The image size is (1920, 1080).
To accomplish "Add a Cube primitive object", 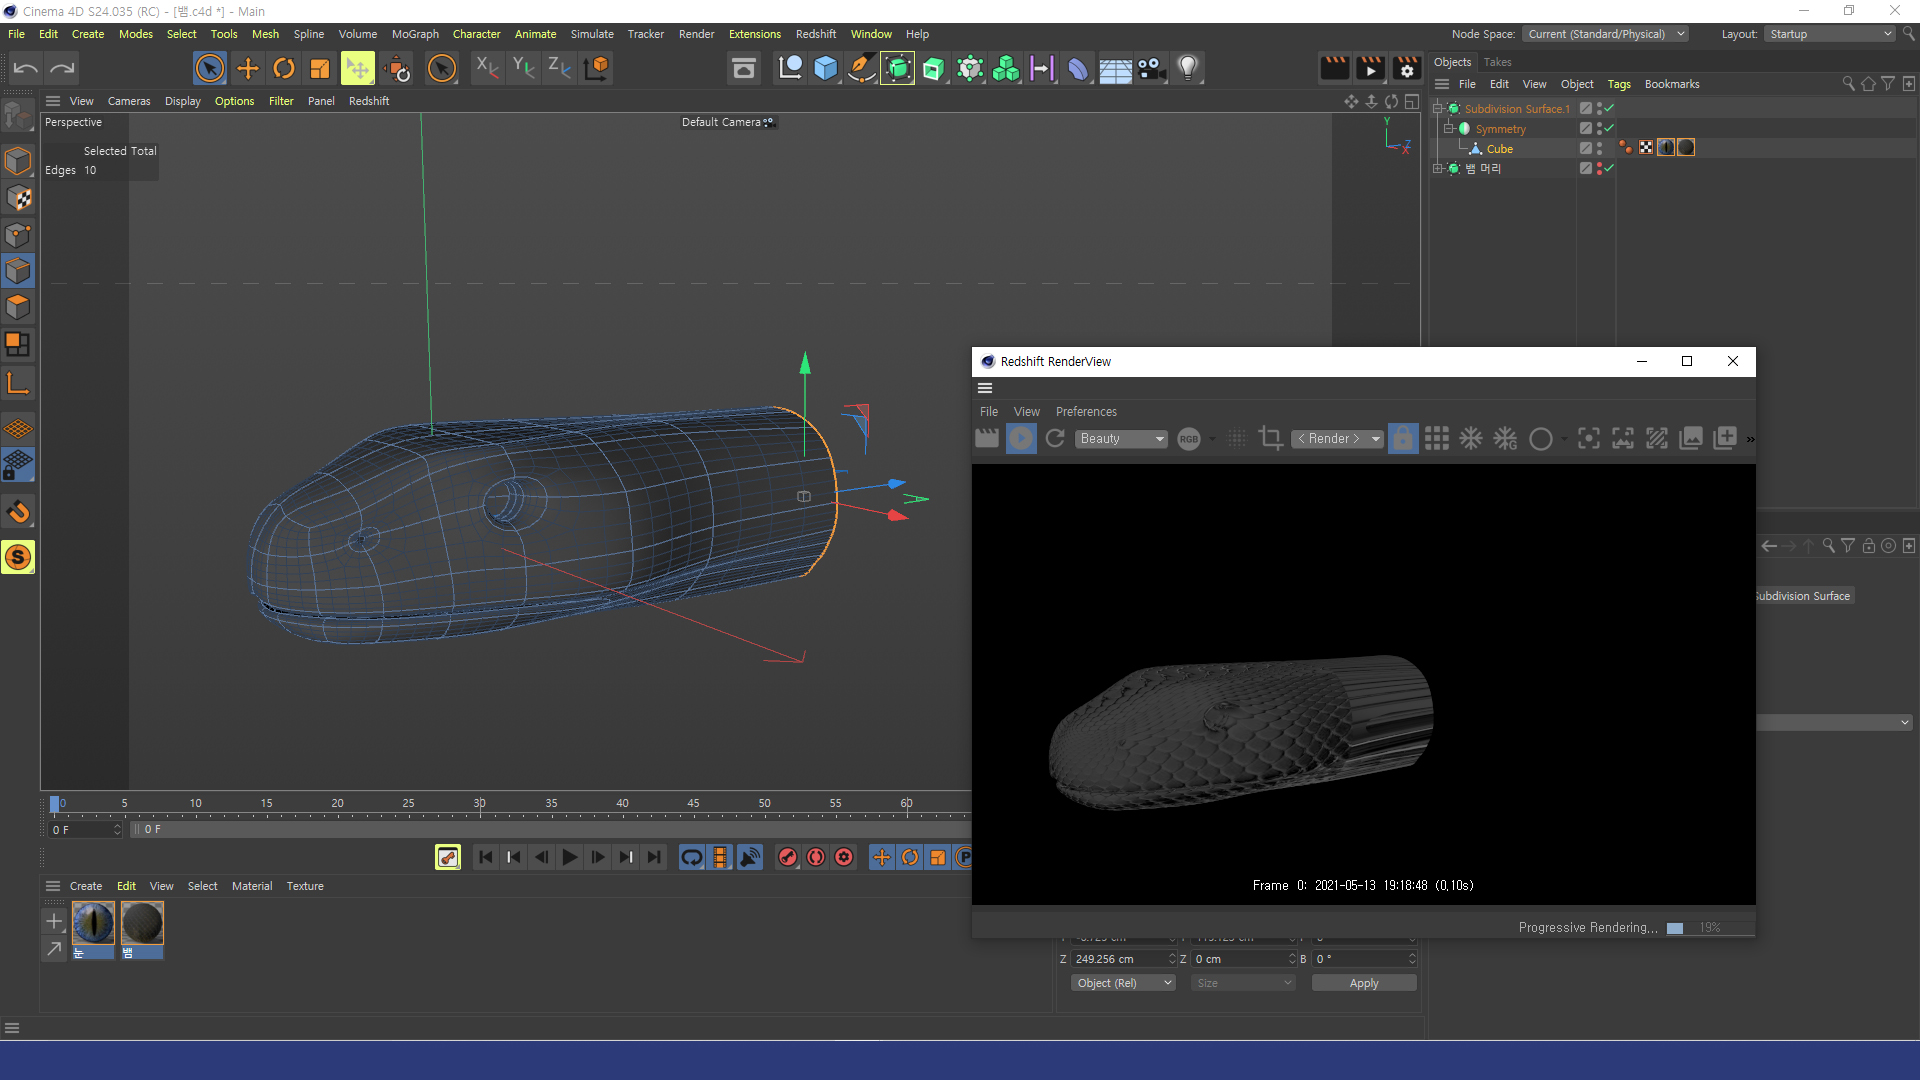I will 825,68.
